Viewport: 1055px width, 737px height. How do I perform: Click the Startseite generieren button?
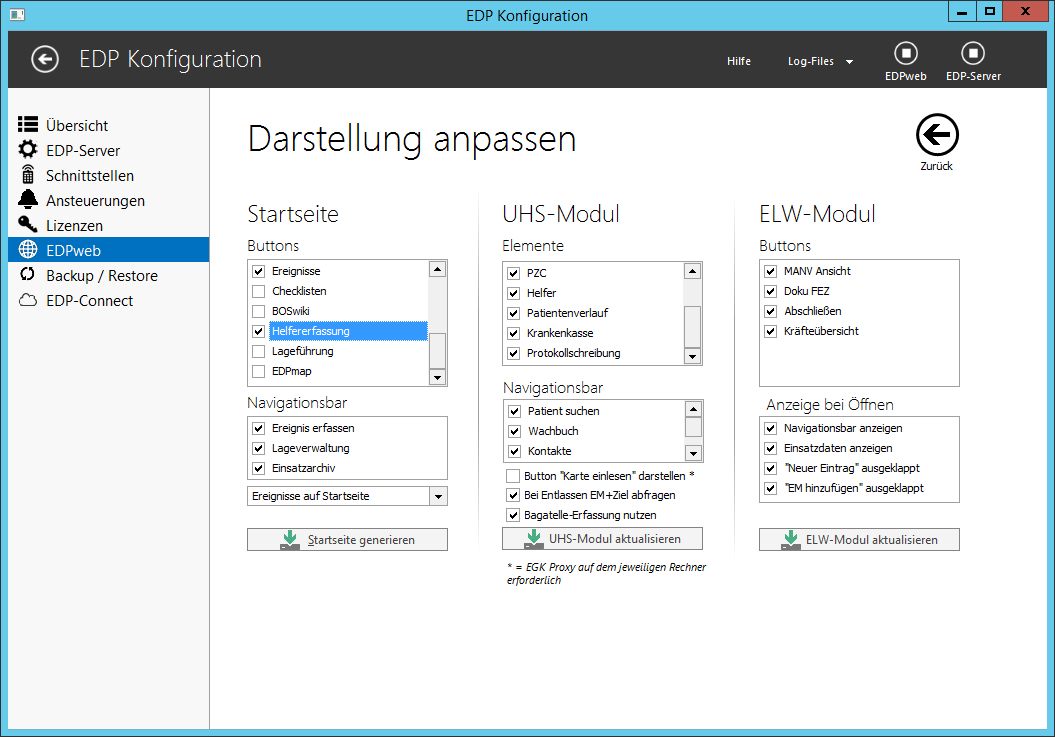[x=347, y=540]
